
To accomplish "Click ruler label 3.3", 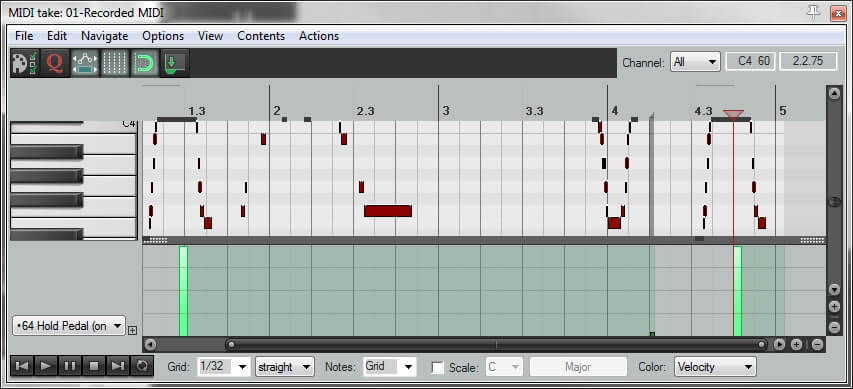I will [534, 111].
